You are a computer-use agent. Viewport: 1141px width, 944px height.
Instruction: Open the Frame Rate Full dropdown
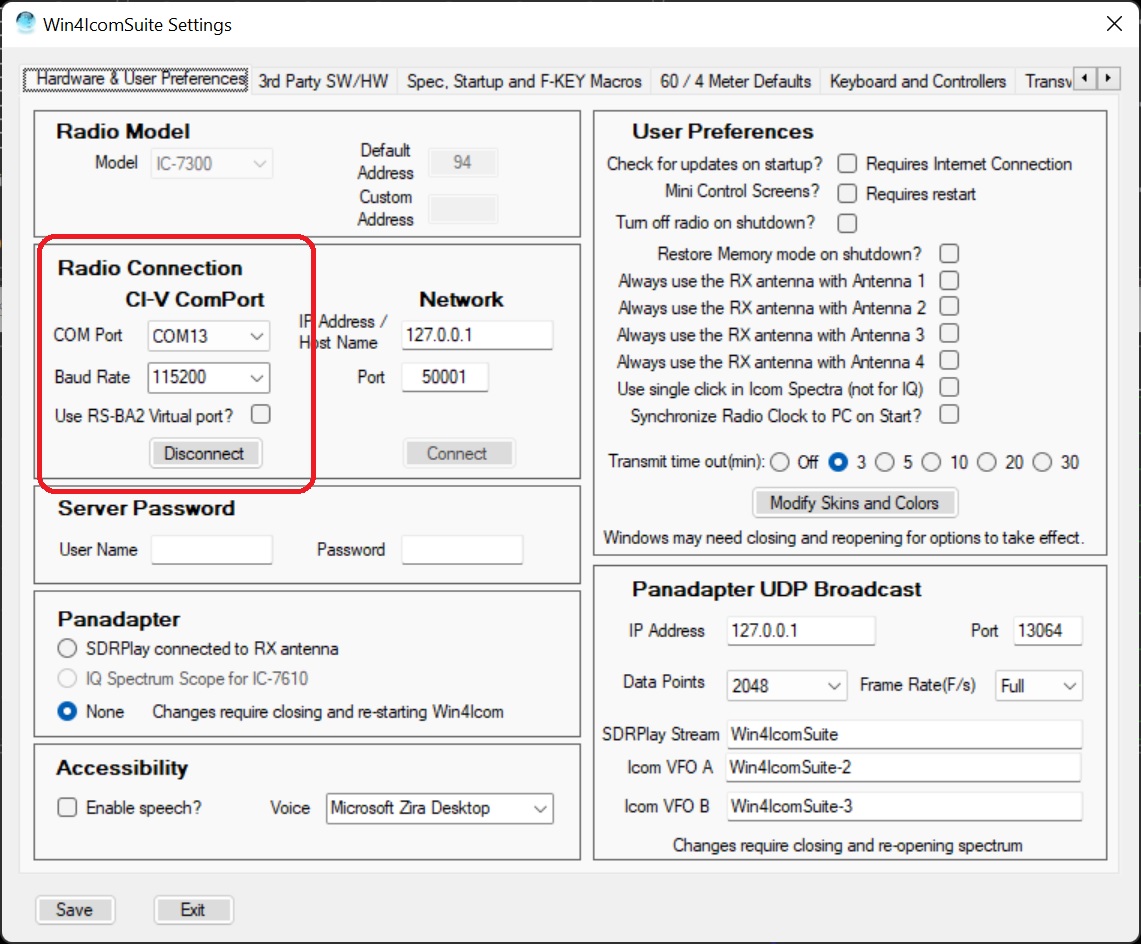point(1038,686)
